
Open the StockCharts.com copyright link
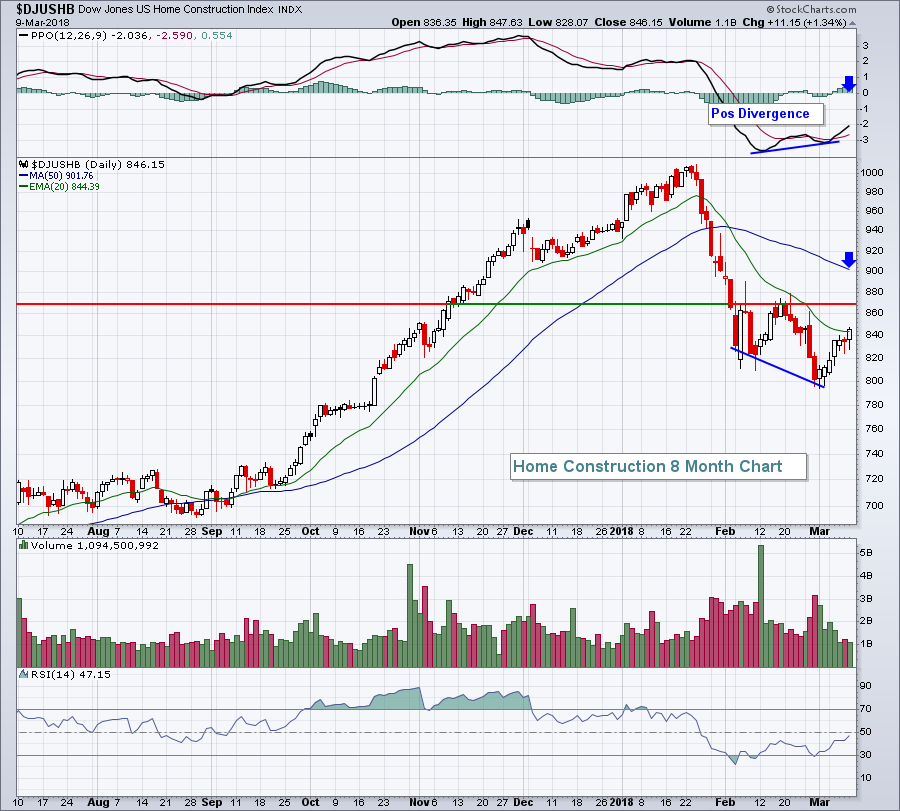[x=811, y=9]
